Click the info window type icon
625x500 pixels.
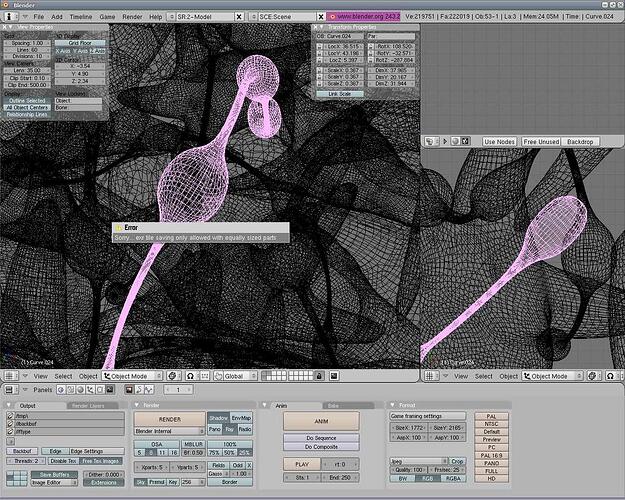coord(9,17)
